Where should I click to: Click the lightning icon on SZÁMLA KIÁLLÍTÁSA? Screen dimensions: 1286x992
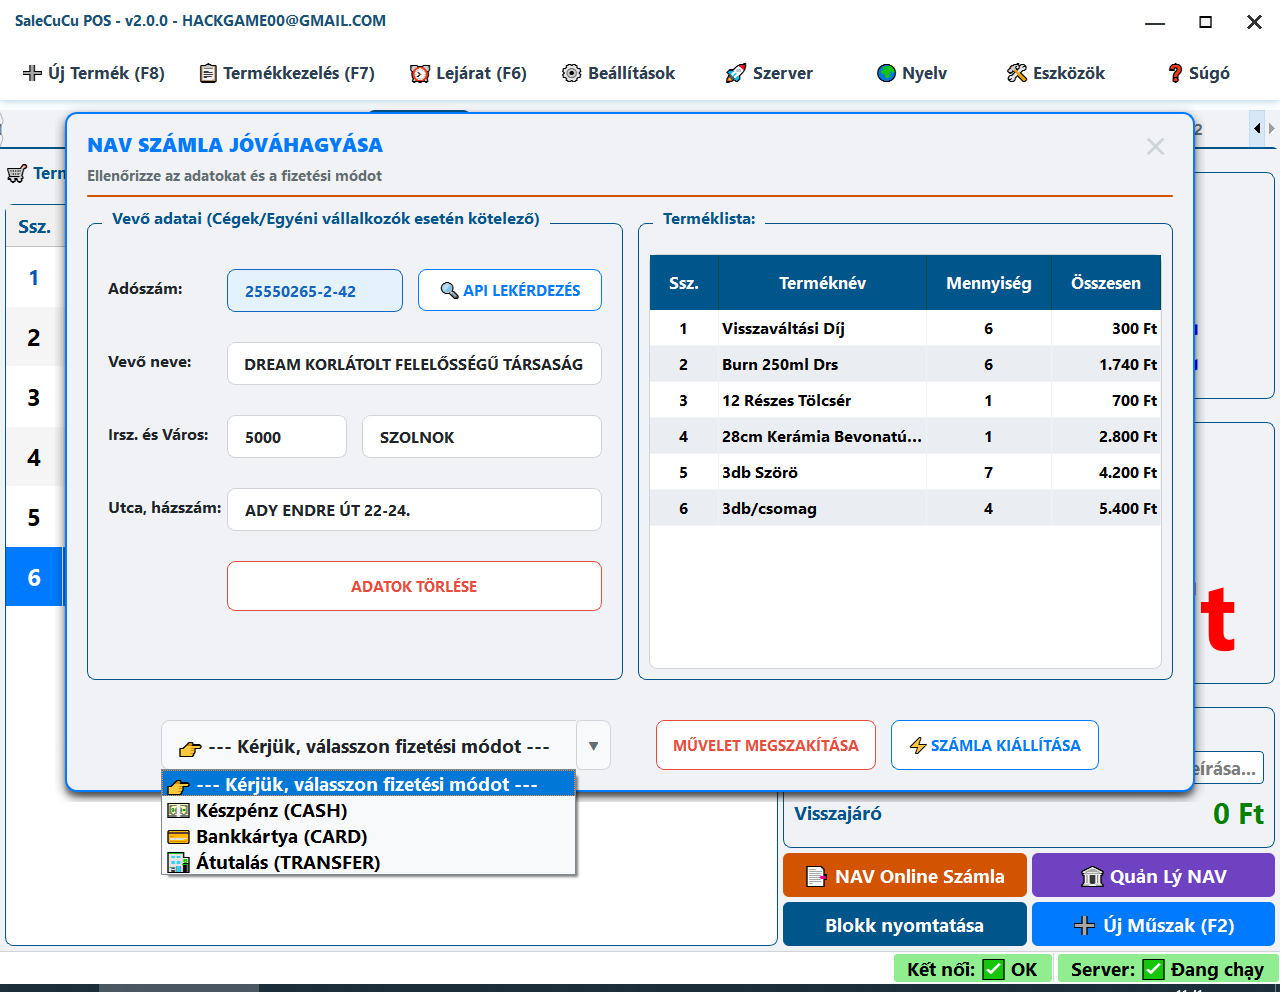(x=918, y=745)
